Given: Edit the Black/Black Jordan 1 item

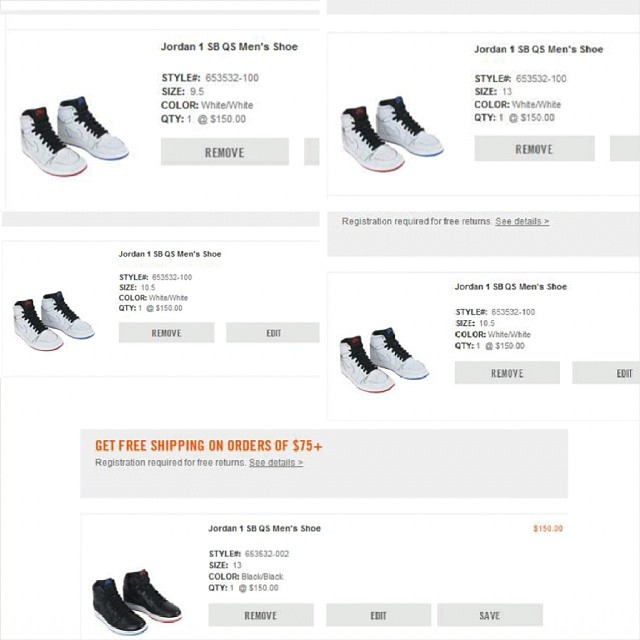Looking at the screenshot, I should 378,615.
